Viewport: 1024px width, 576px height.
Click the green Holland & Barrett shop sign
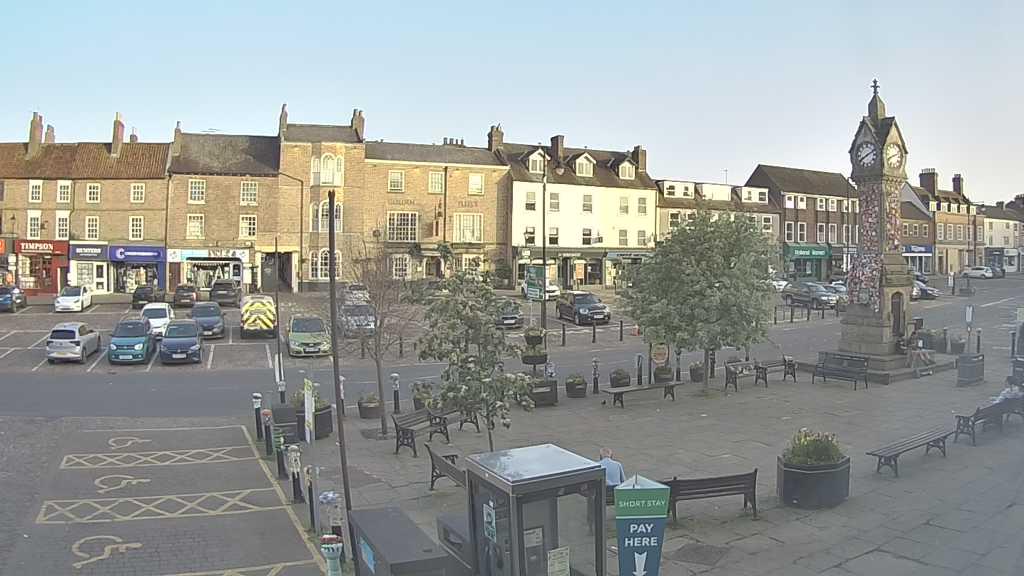[807, 251]
